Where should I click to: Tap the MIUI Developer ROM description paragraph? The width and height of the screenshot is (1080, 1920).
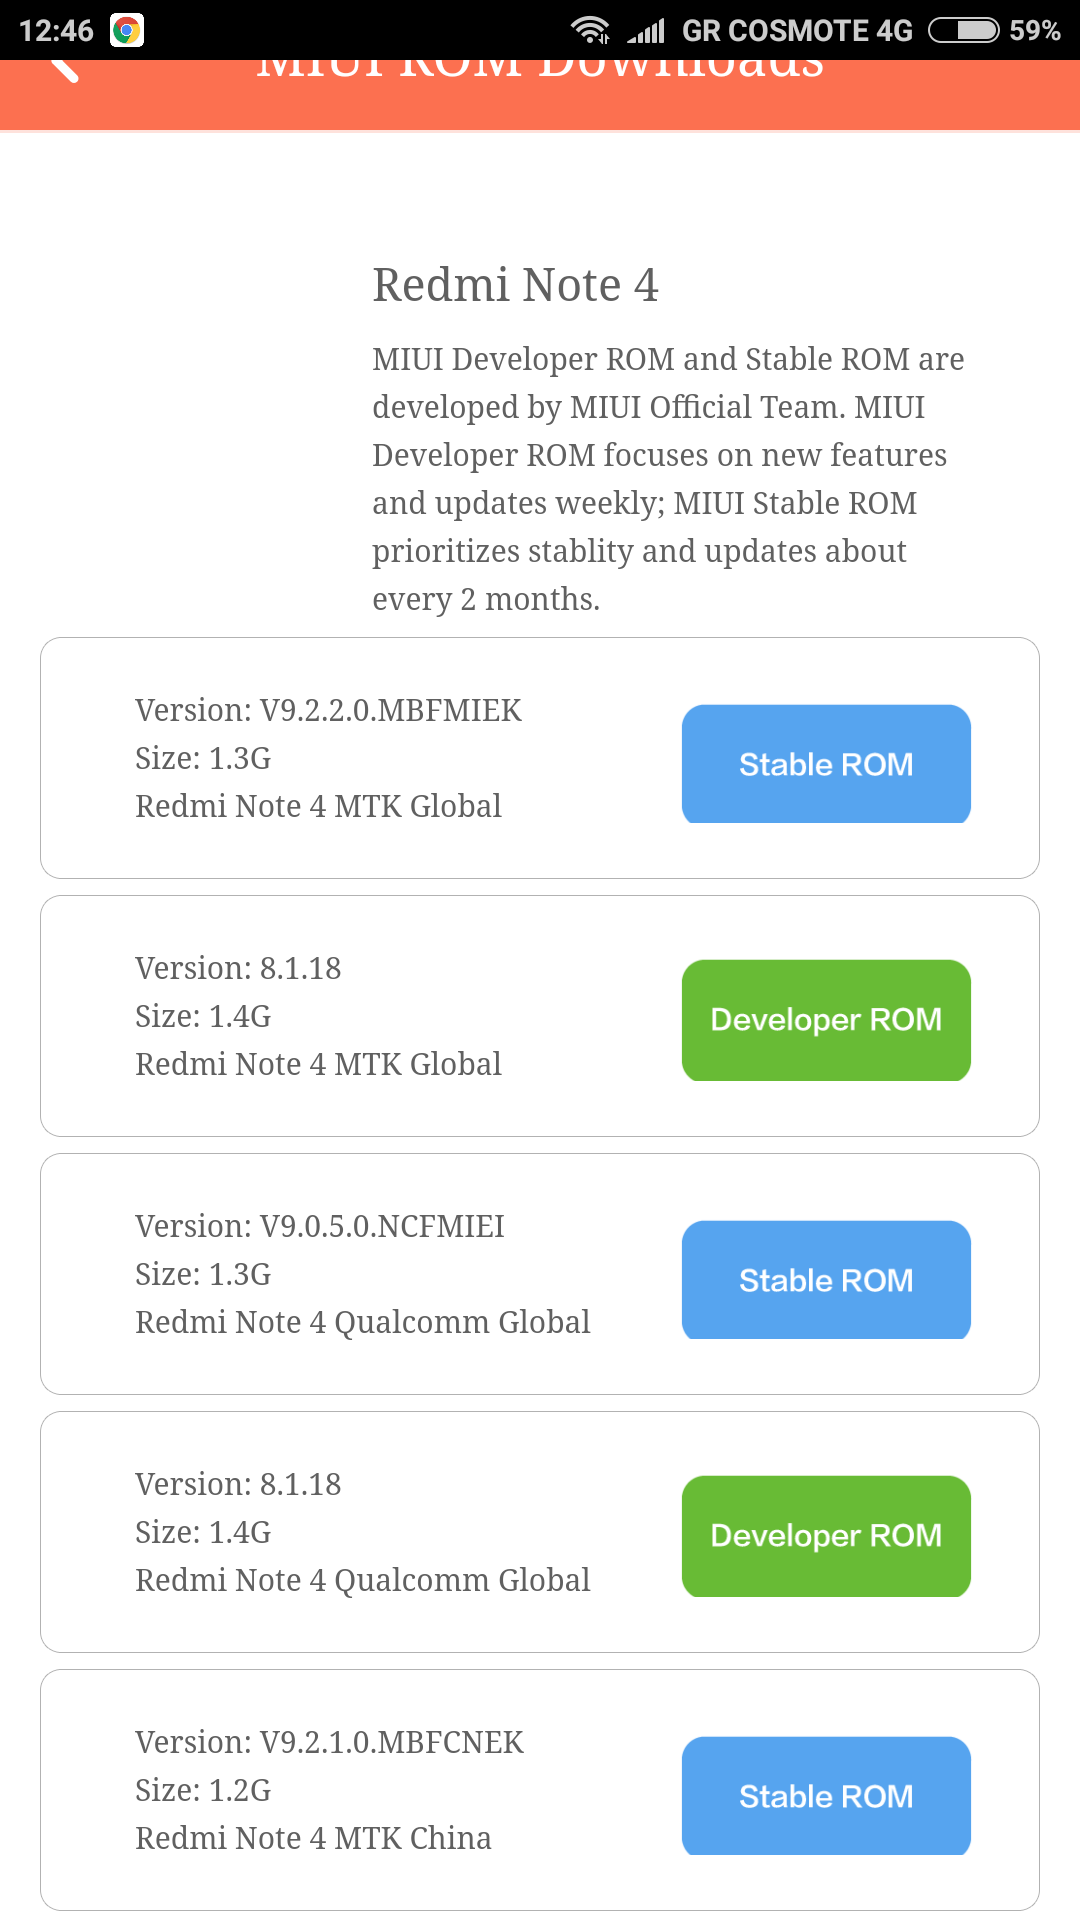(x=668, y=478)
